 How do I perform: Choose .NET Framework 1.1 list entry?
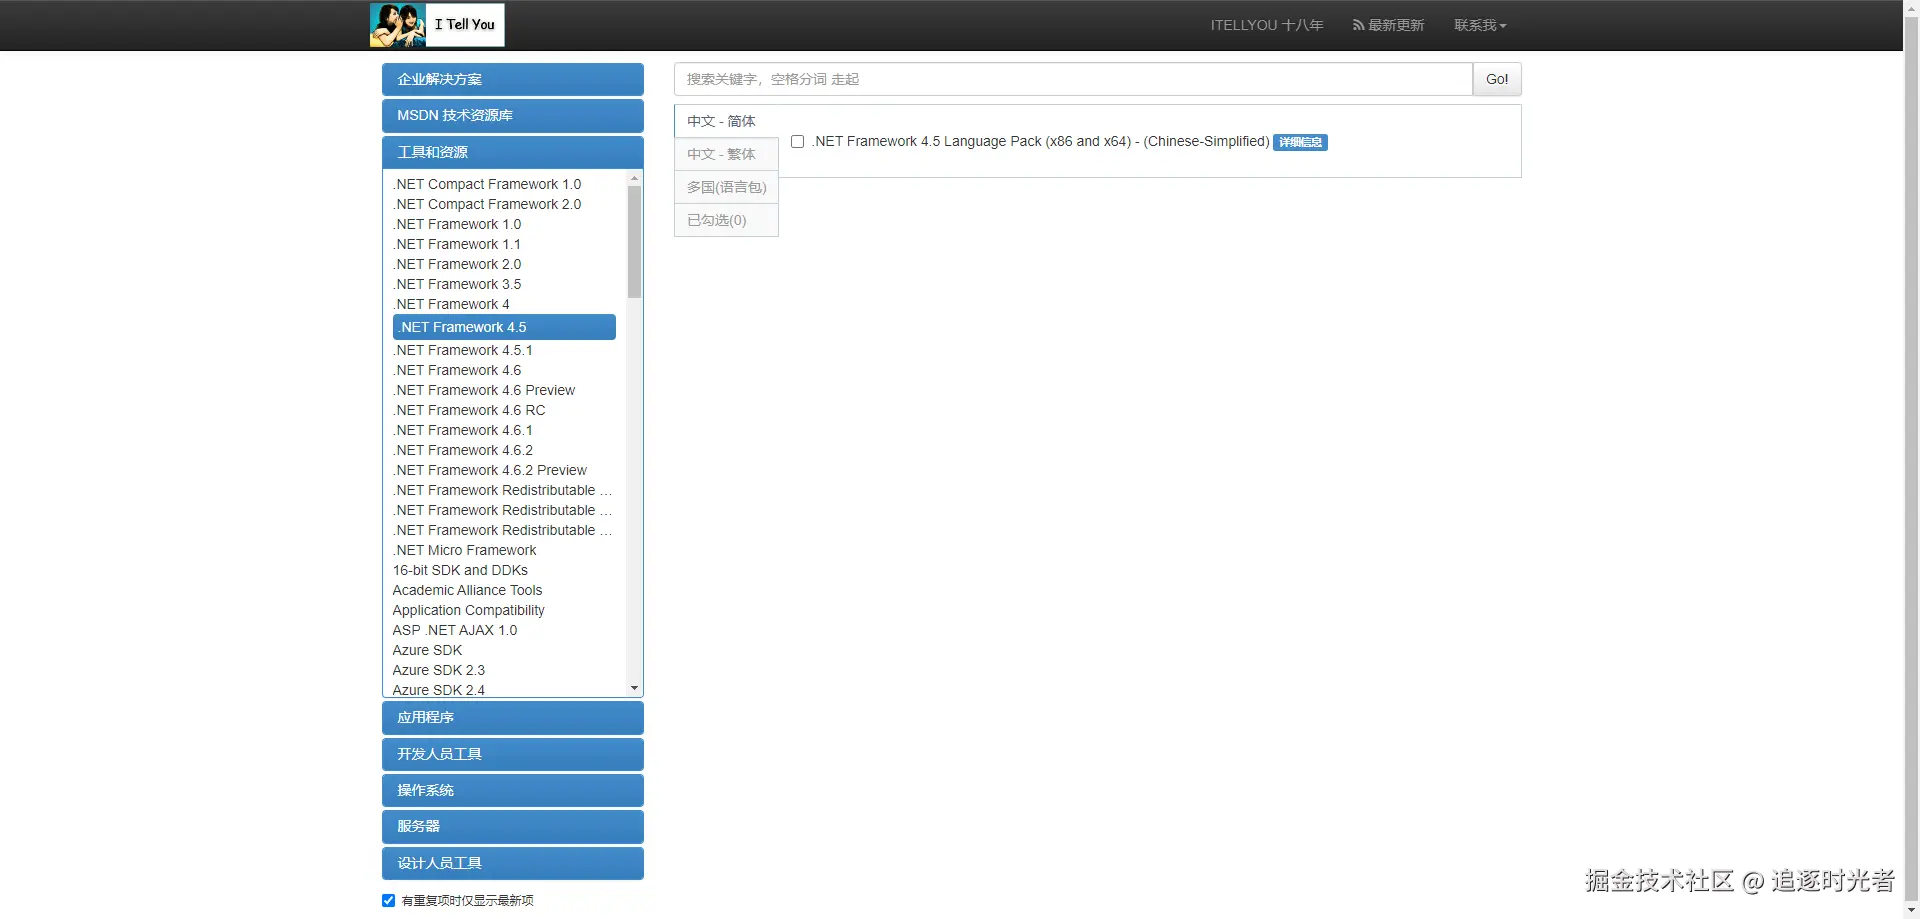[x=457, y=244]
